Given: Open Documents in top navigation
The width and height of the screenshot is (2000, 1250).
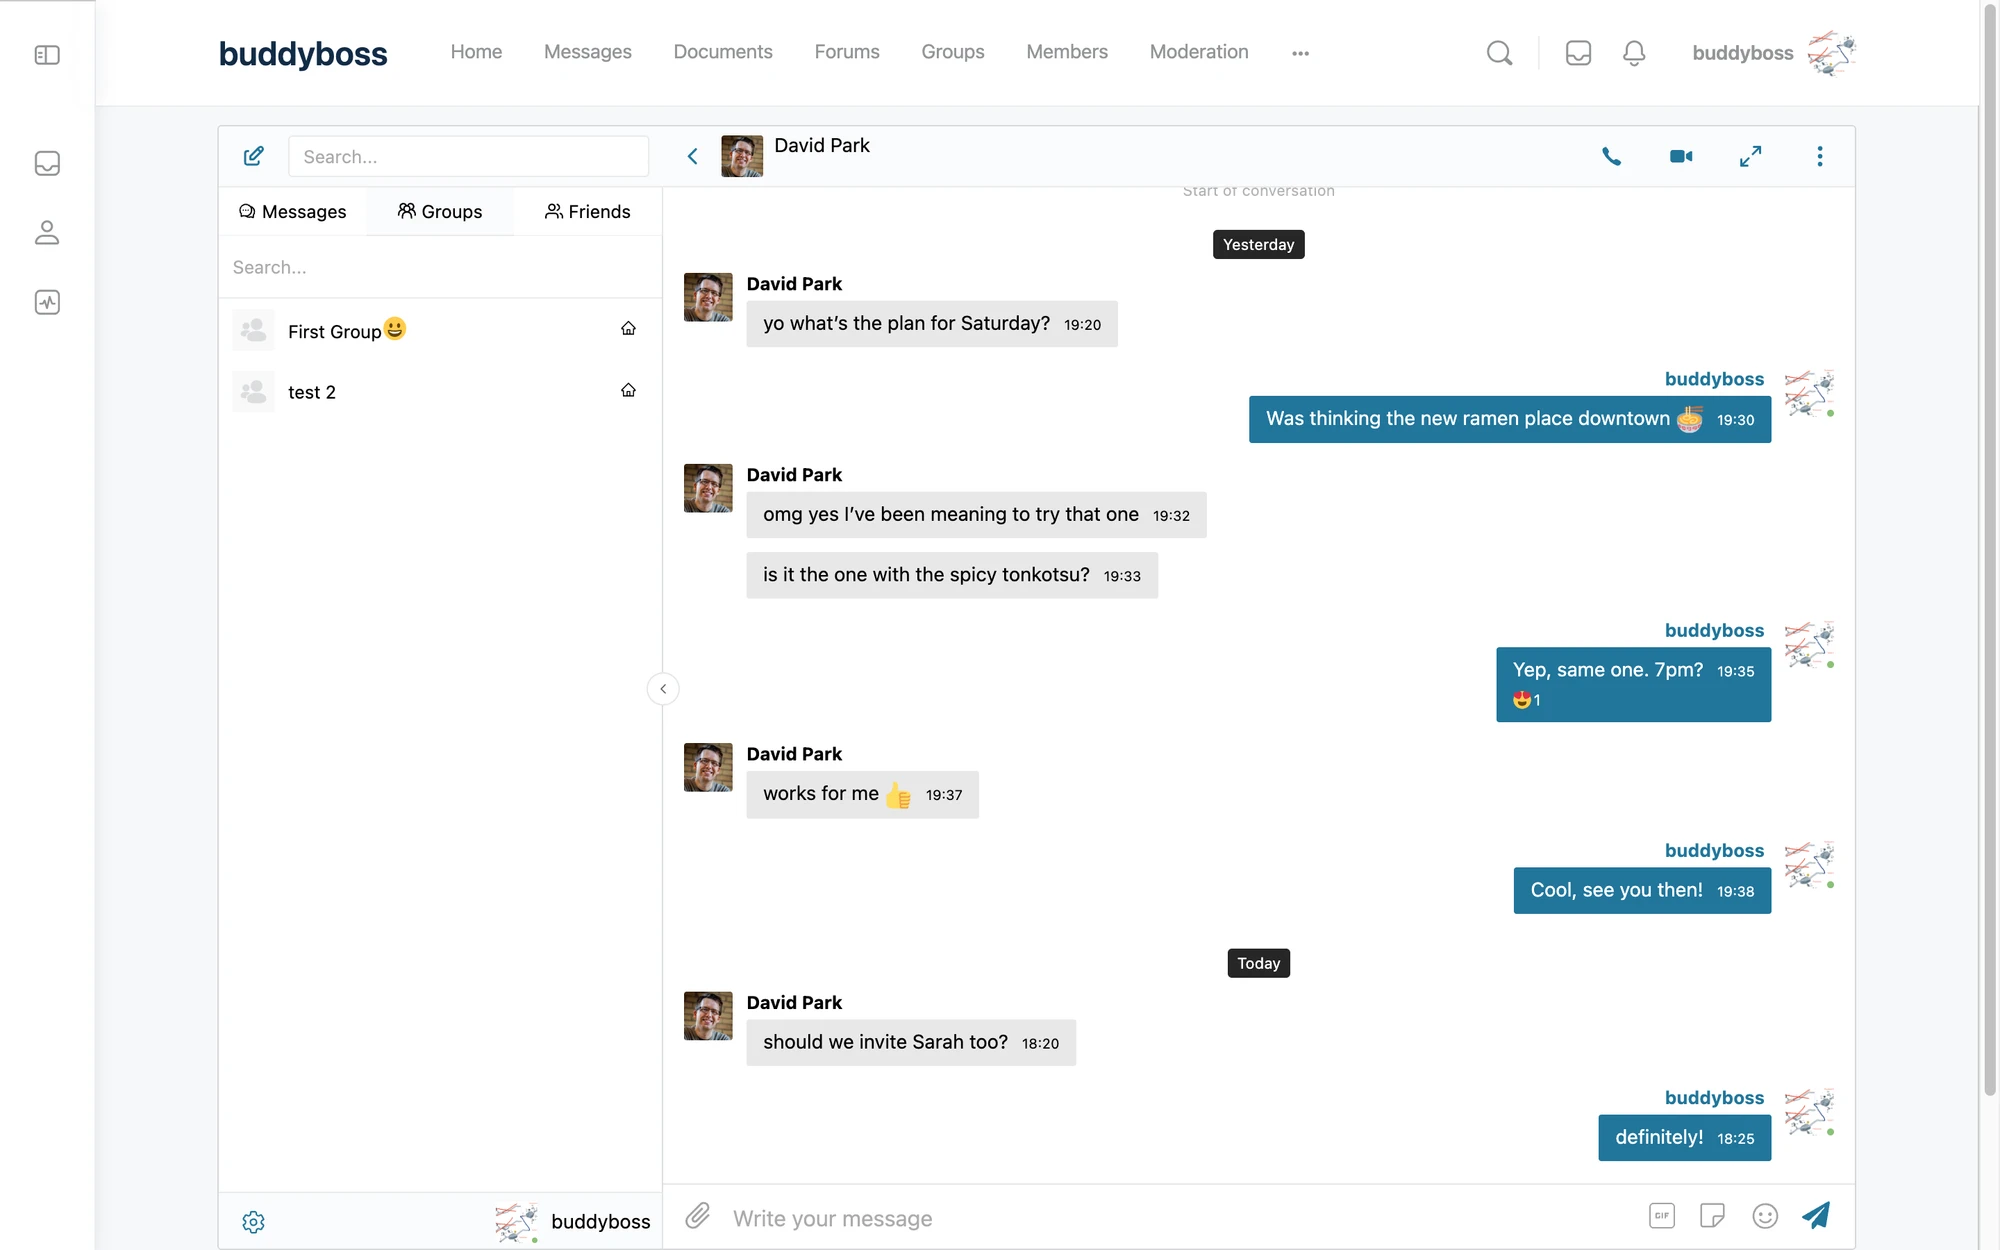Looking at the screenshot, I should 723,52.
